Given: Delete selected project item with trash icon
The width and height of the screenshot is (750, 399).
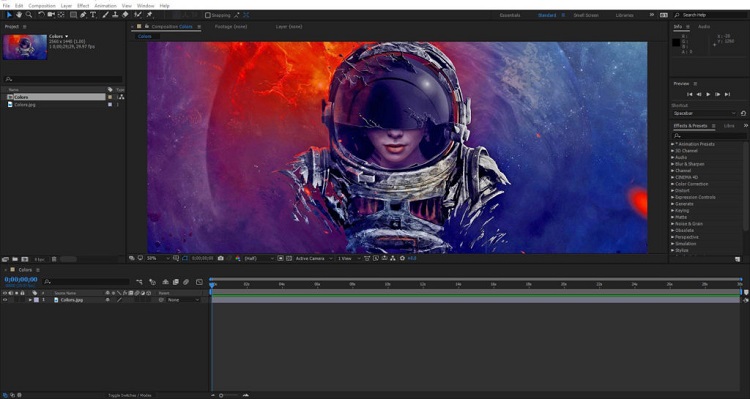Looking at the screenshot, I should pos(54,259).
